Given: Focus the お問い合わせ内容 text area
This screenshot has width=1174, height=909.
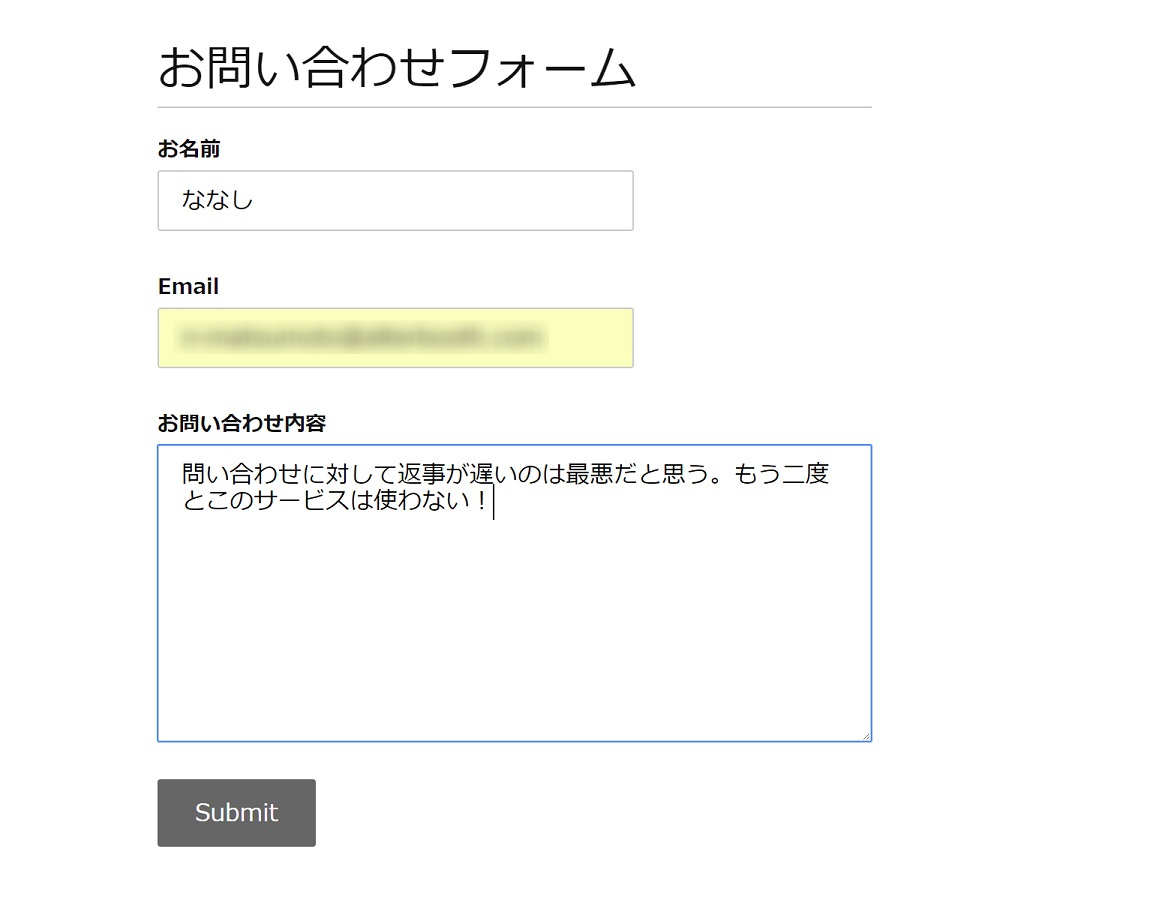Looking at the screenshot, I should pyautogui.click(x=514, y=620).
